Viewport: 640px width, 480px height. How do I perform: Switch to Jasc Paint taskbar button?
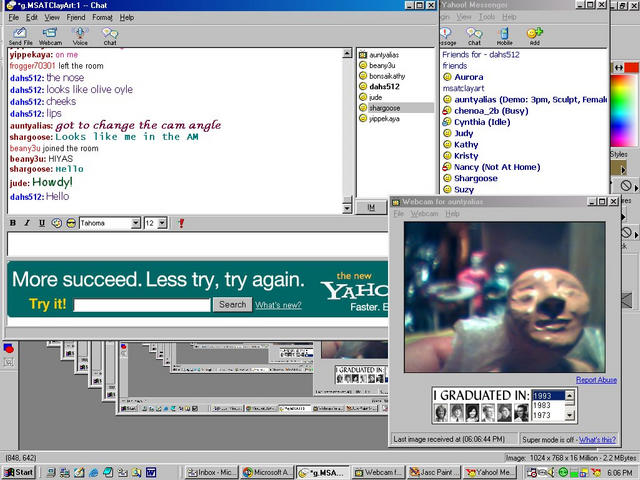pos(434,473)
